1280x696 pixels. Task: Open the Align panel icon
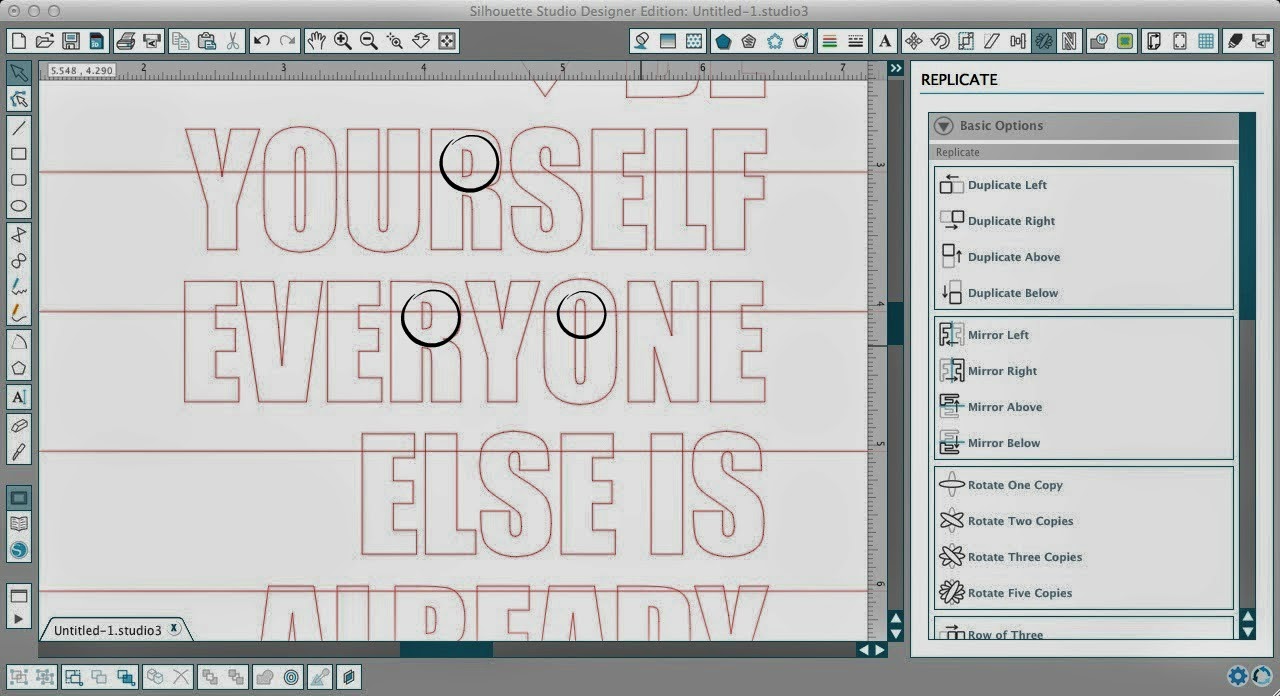(1018, 41)
